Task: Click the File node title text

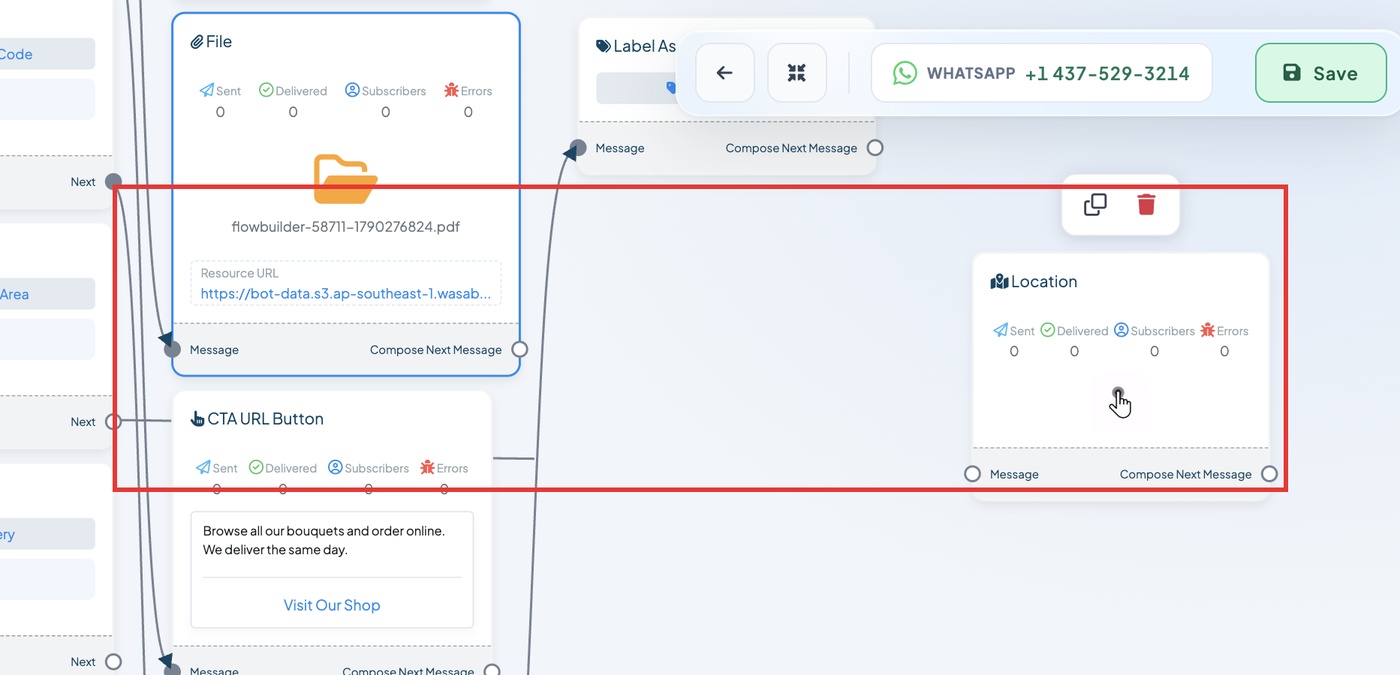Action: (219, 42)
